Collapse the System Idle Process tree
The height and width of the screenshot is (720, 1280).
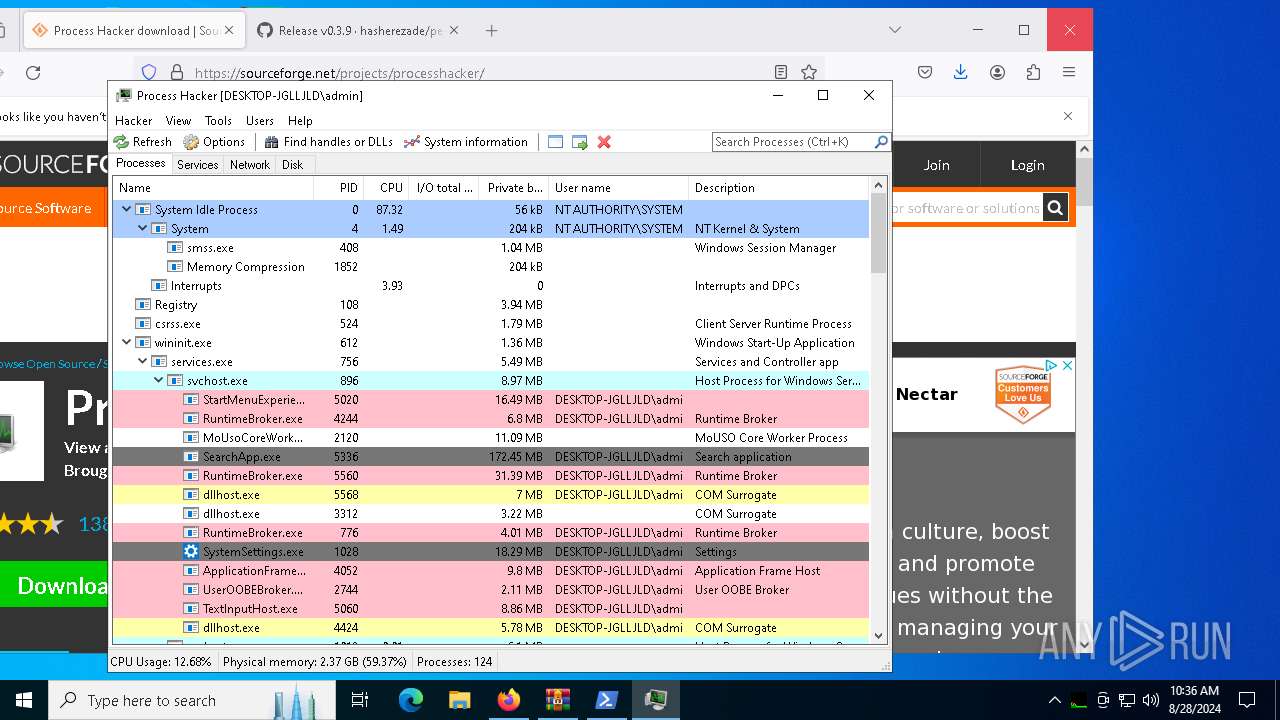[127, 209]
